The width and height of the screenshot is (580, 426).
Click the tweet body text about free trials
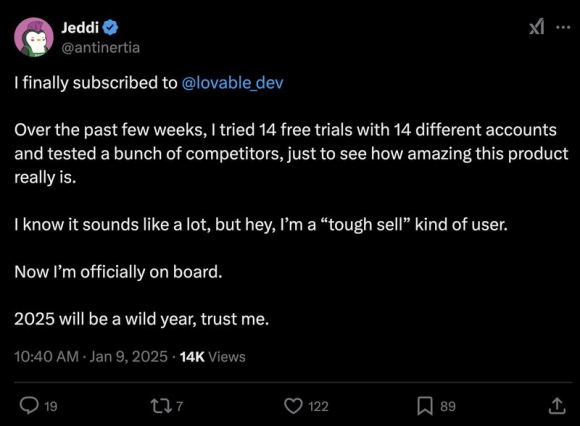click(291, 153)
